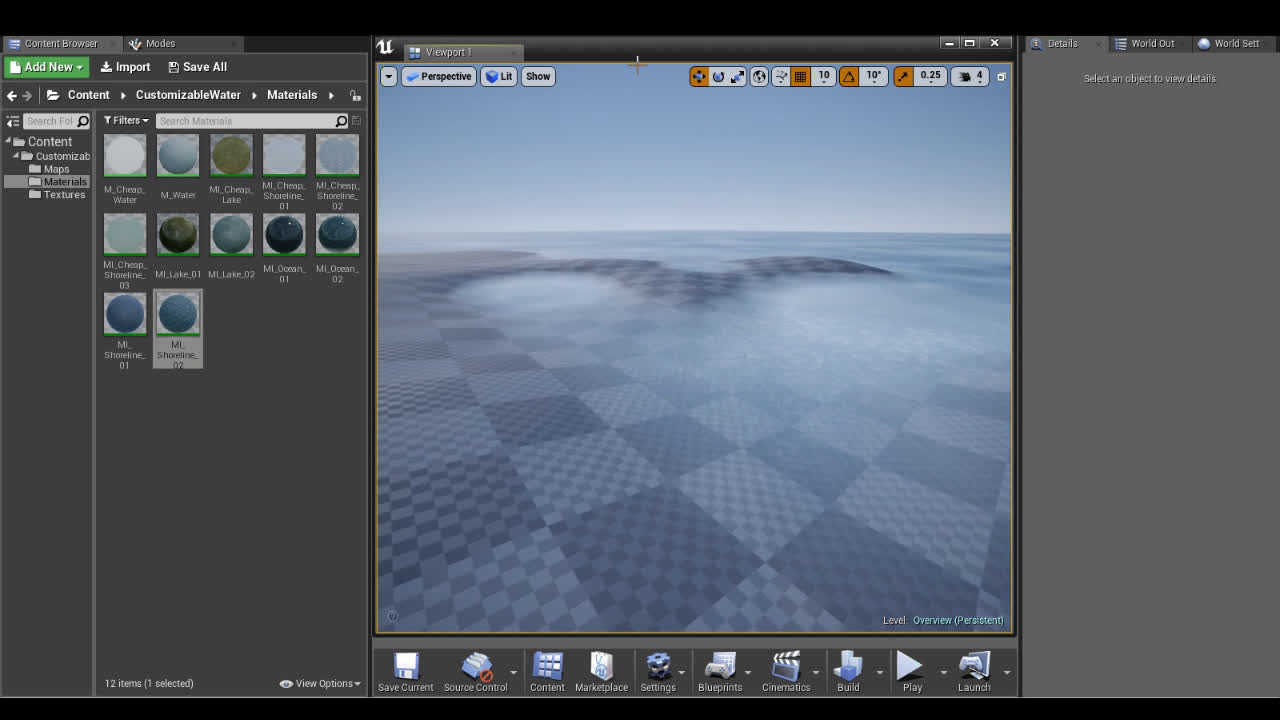Open the View Options dropdown
Screen dimensions: 1280x720
[319, 683]
